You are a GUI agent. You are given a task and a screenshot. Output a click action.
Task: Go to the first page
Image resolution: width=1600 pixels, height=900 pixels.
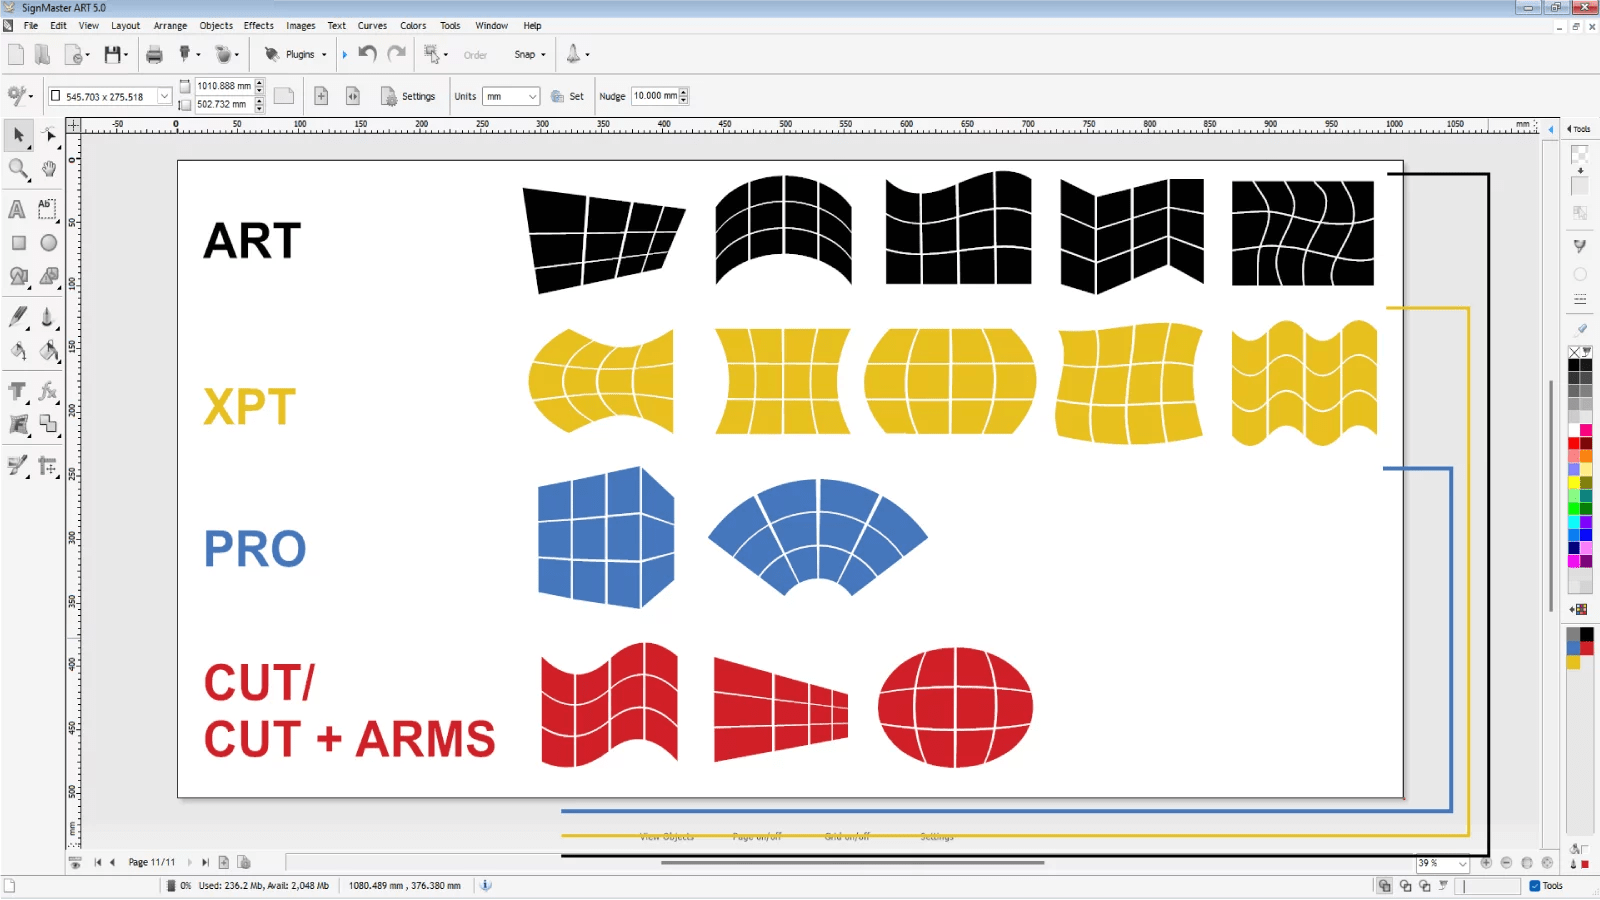[98, 862]
